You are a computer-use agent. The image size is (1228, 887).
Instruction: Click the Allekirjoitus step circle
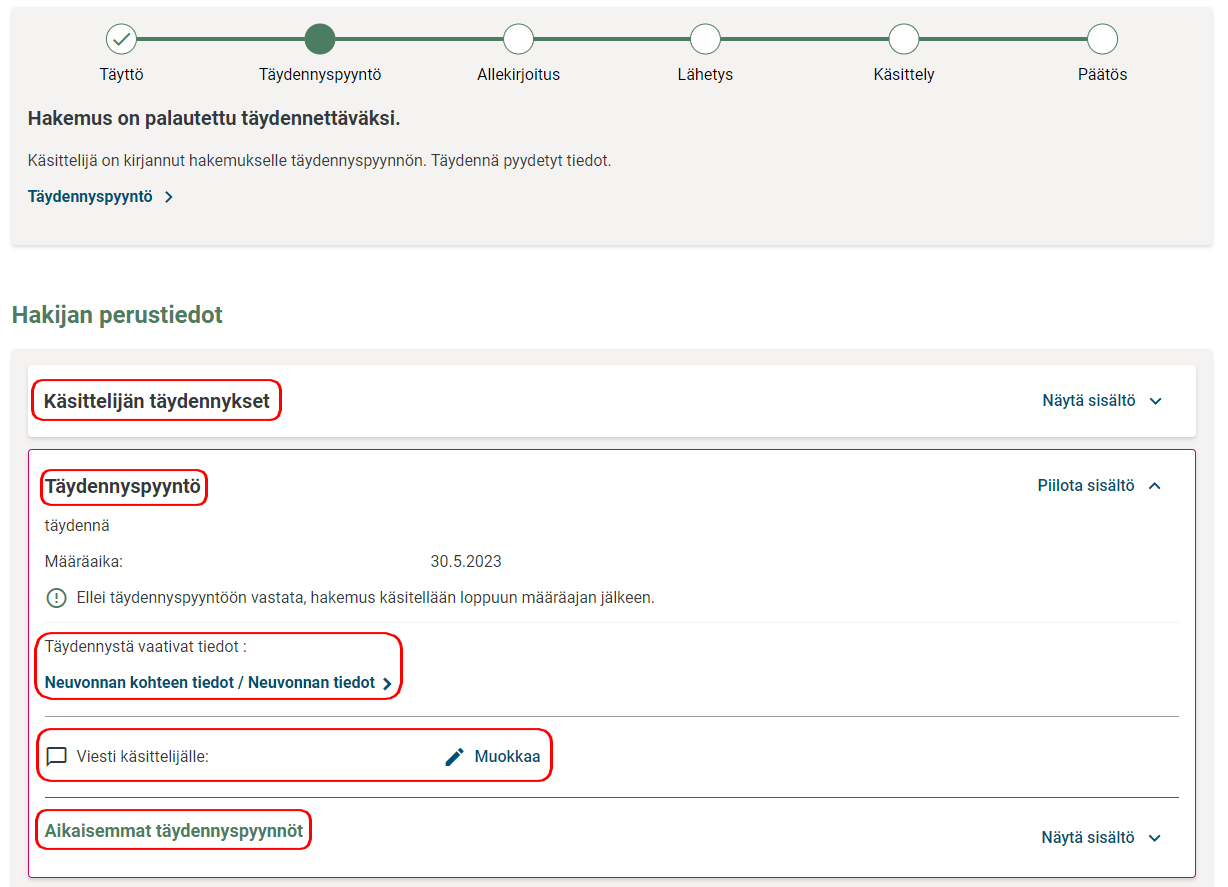pos(518,39)
